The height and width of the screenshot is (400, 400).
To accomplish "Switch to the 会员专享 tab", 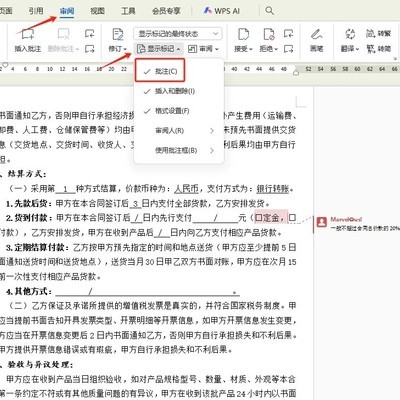I will (x=166, y=11).
